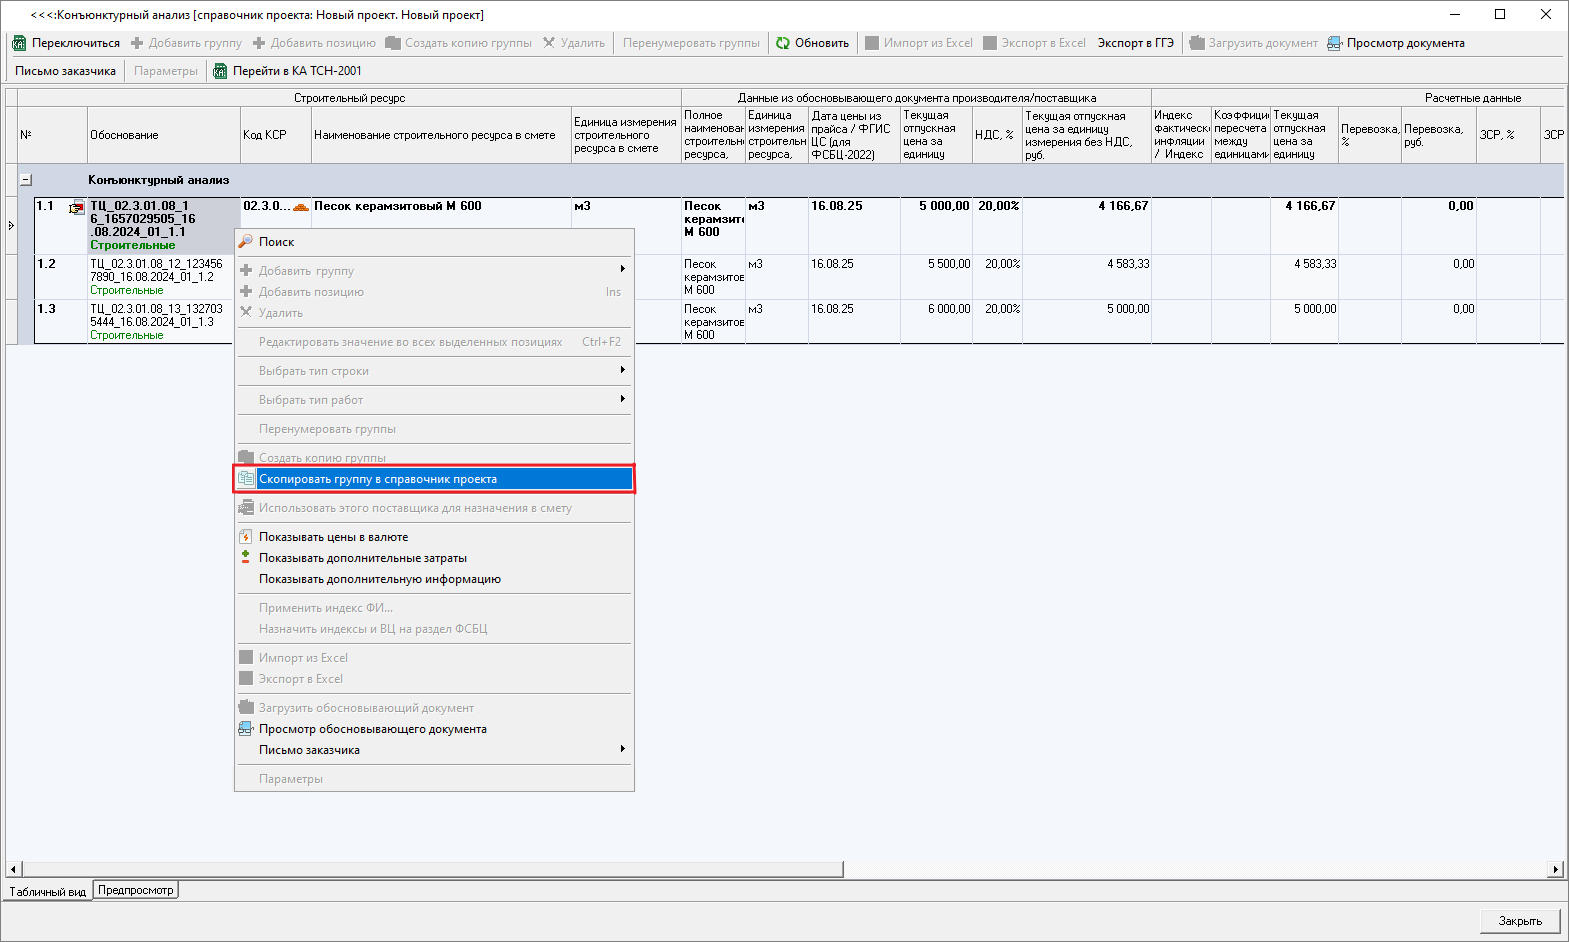Image resolution: width=1569 pixels, height=942 pixels.
Task: Expand the Выбрать тип строки submenu arrow
Action: point(622,370)
